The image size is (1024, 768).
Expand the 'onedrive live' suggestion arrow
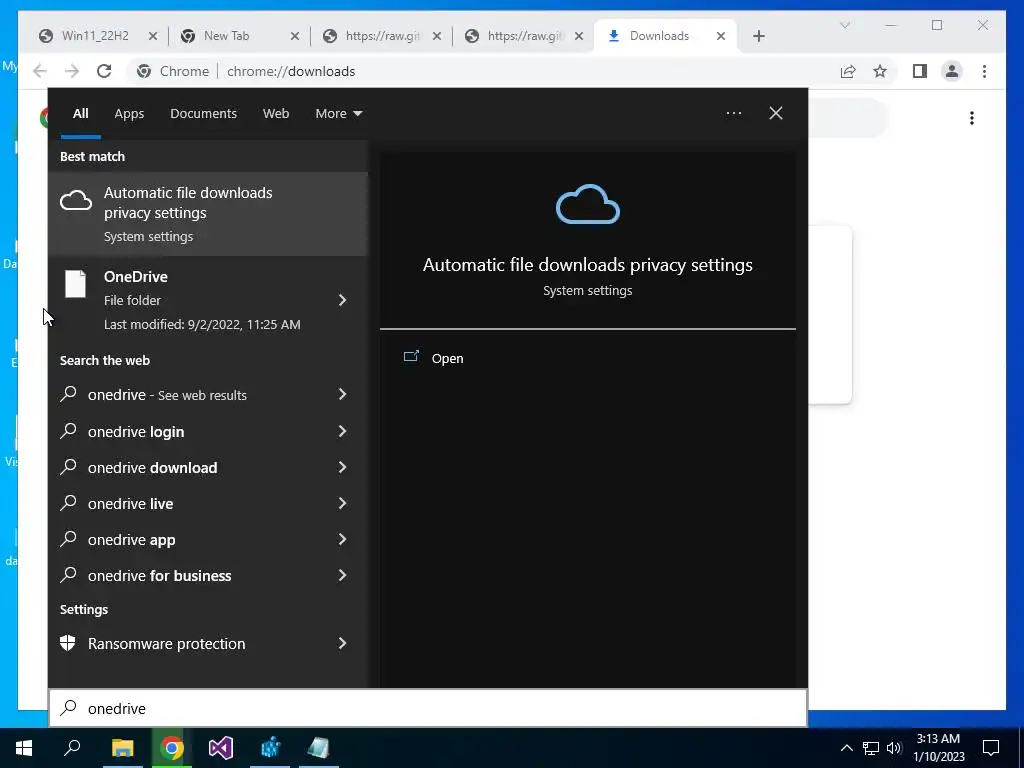point(342,503)
